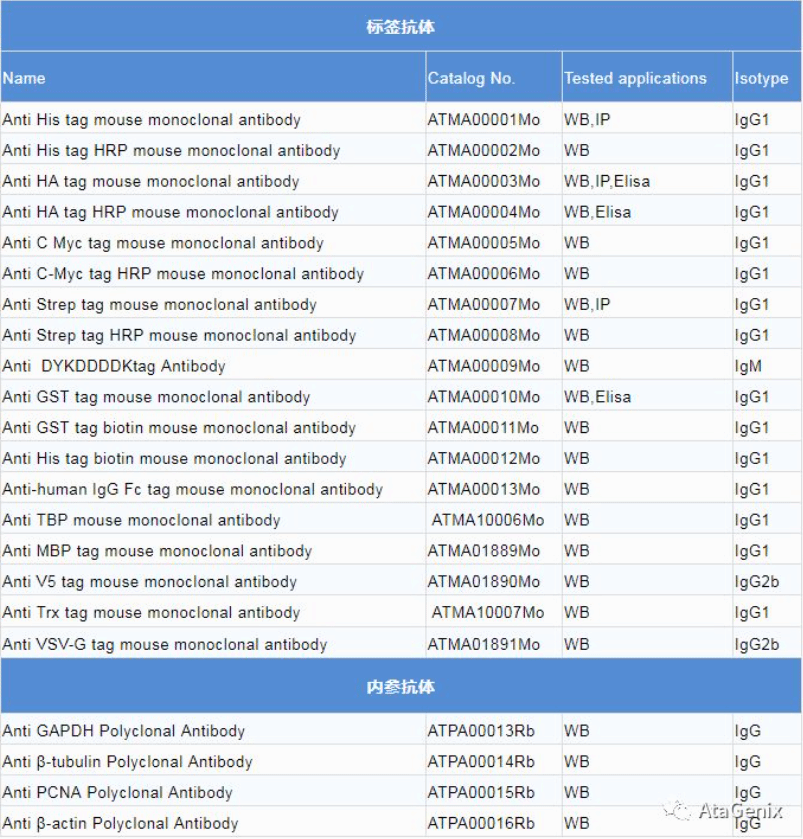Click 'Anti Strep tag mouse monoclonal antibody'
The image size is (803, 839).
pyautogui.click(x=159, y=304)
